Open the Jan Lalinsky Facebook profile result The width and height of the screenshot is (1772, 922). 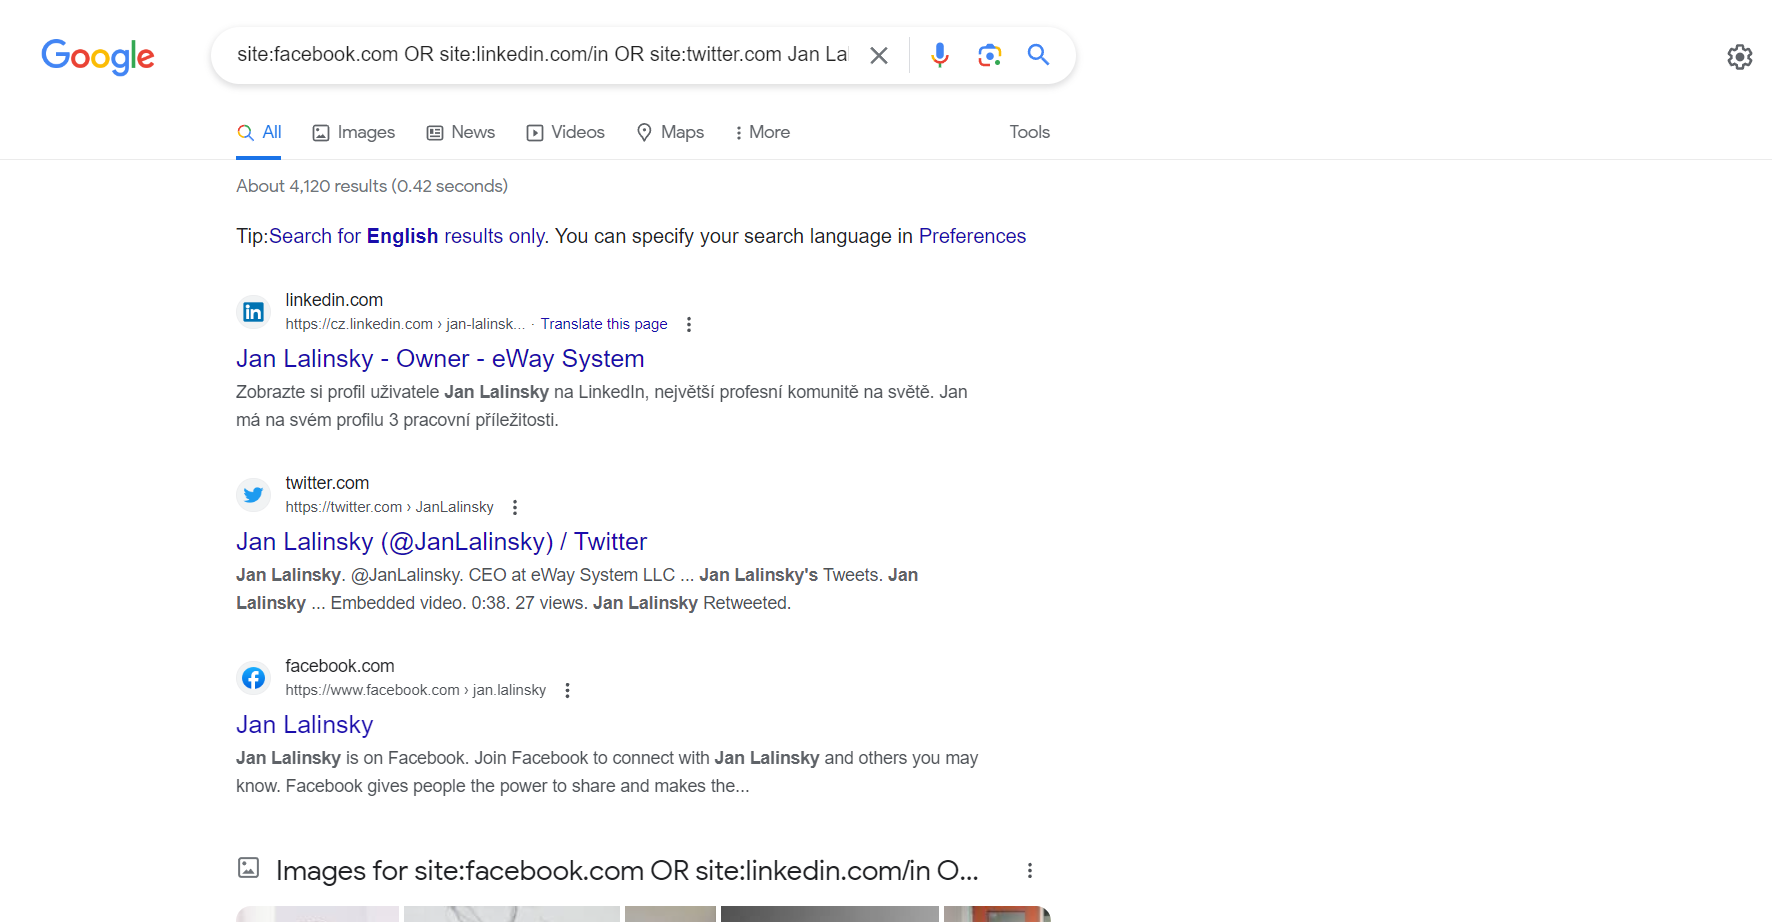304,724
